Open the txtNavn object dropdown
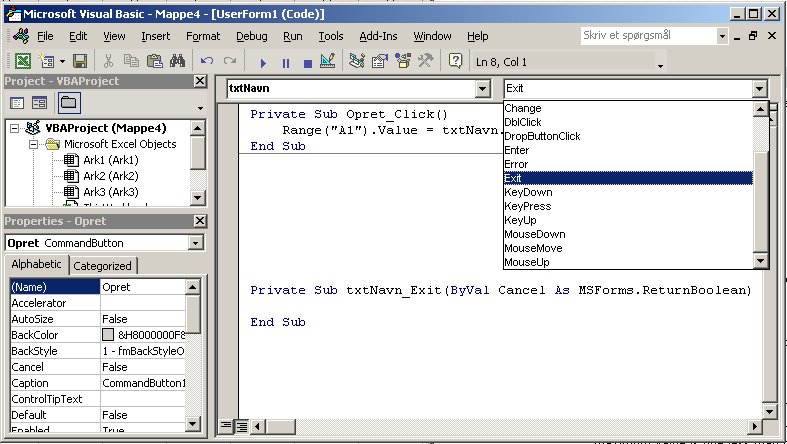This screenshot has height=444, width=787. point(483,88)
